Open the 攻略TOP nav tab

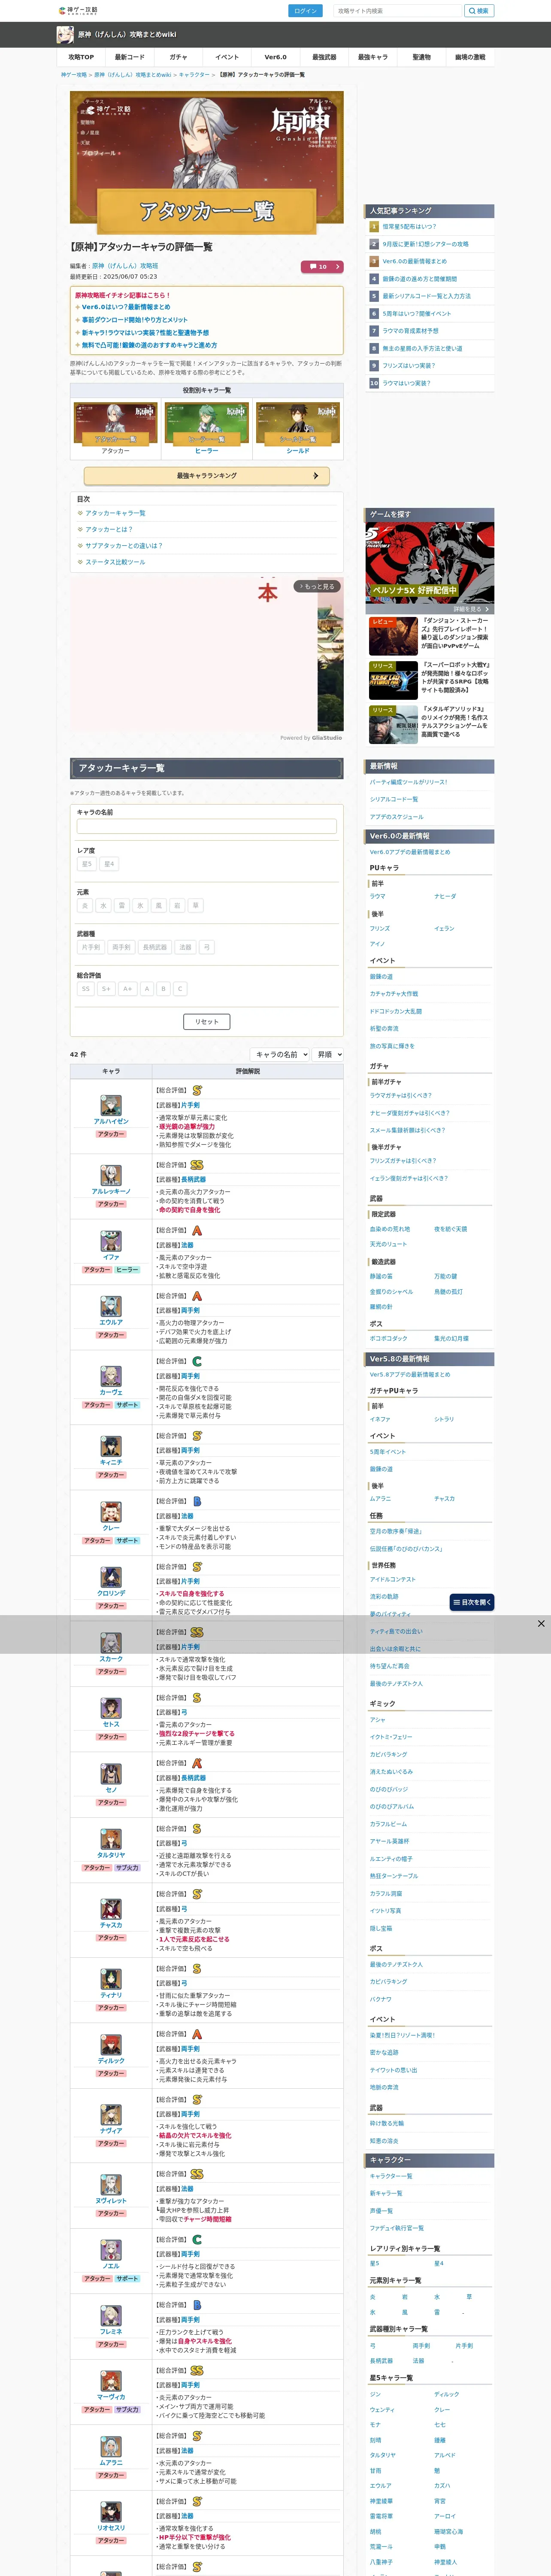pyautogui.click(x=81, y=57)
